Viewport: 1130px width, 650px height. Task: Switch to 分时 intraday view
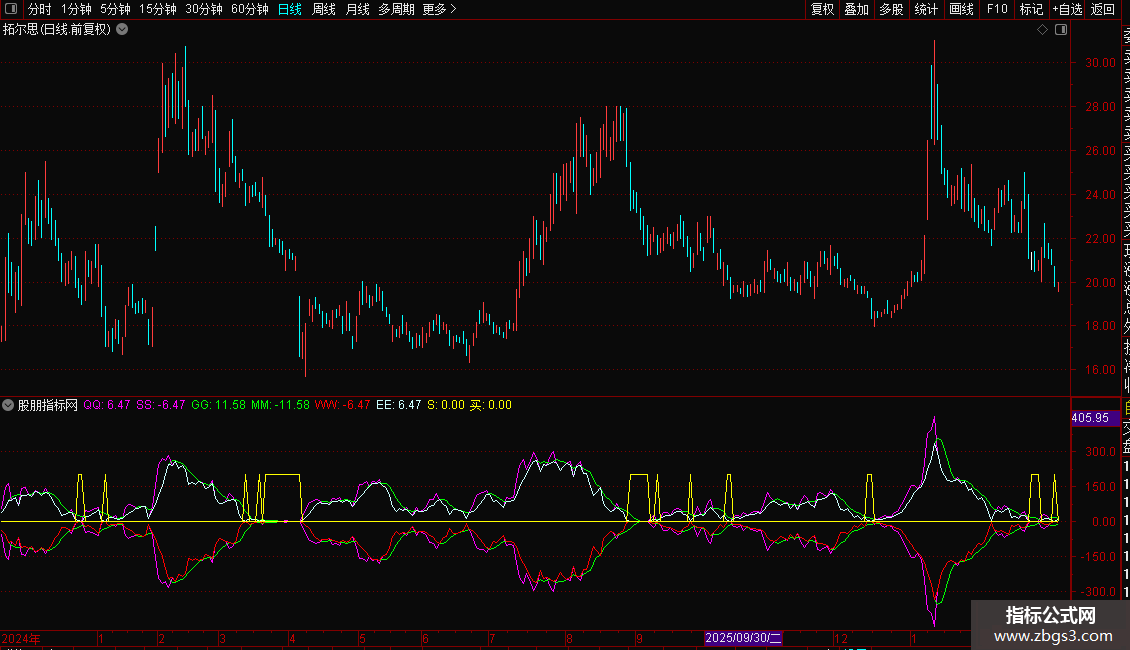click(x=39, y=9)
